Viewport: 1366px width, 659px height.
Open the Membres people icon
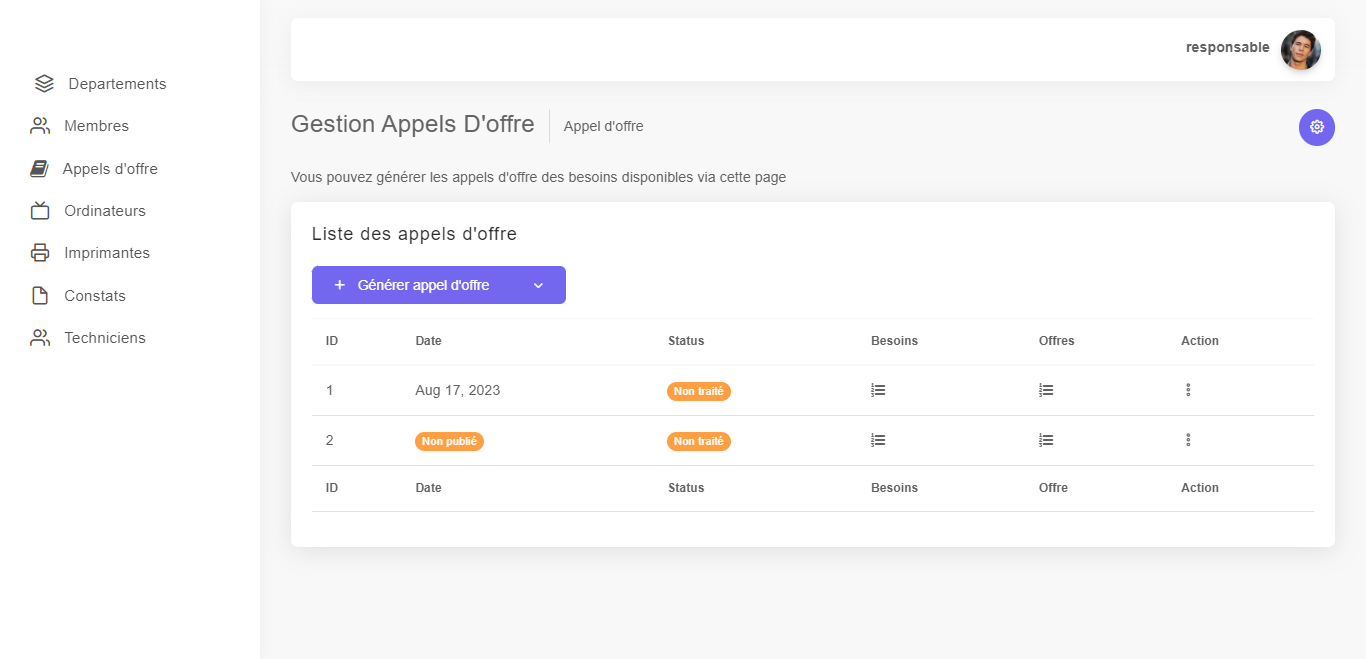point(40,125)
